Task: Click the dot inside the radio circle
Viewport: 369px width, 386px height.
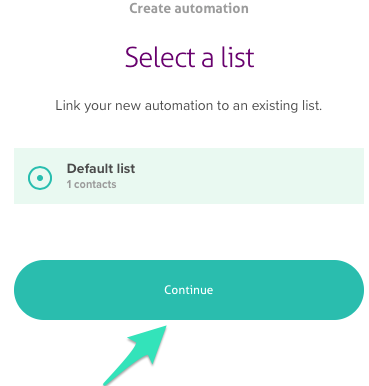Action: point(40,178)
